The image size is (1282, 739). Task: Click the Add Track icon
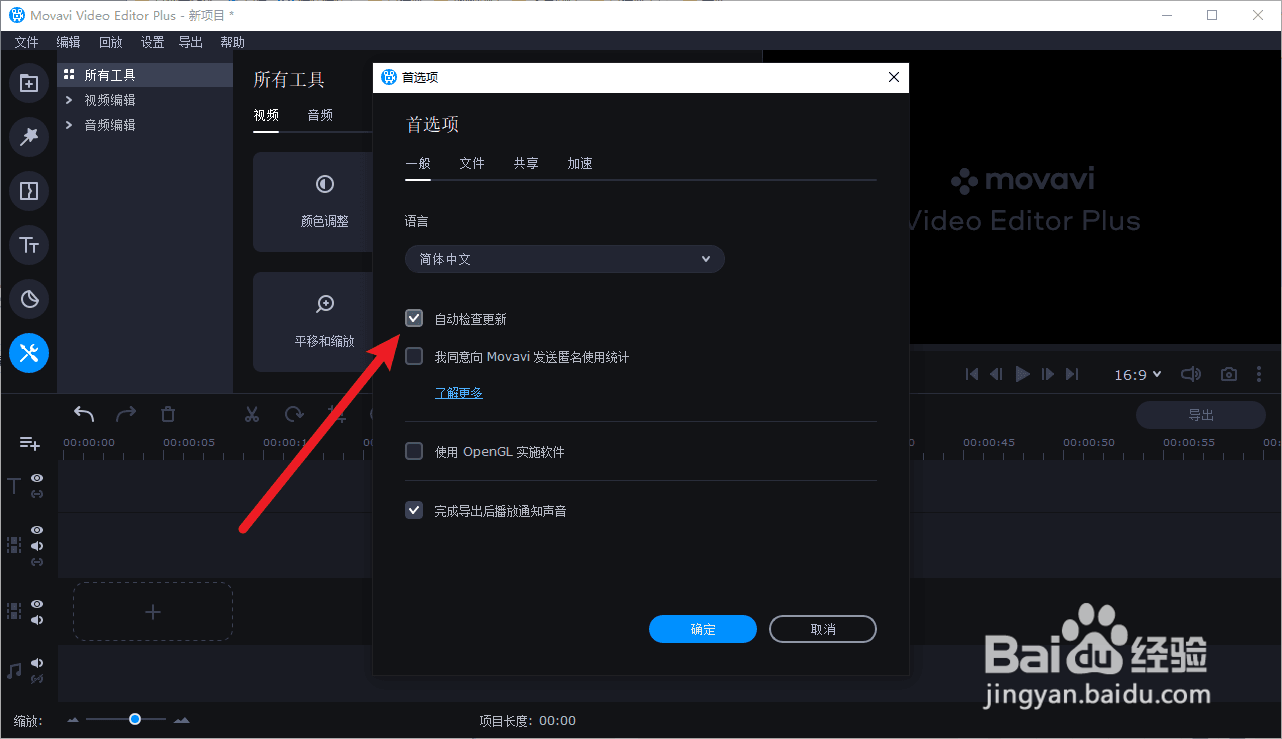(x=29, y=443)
